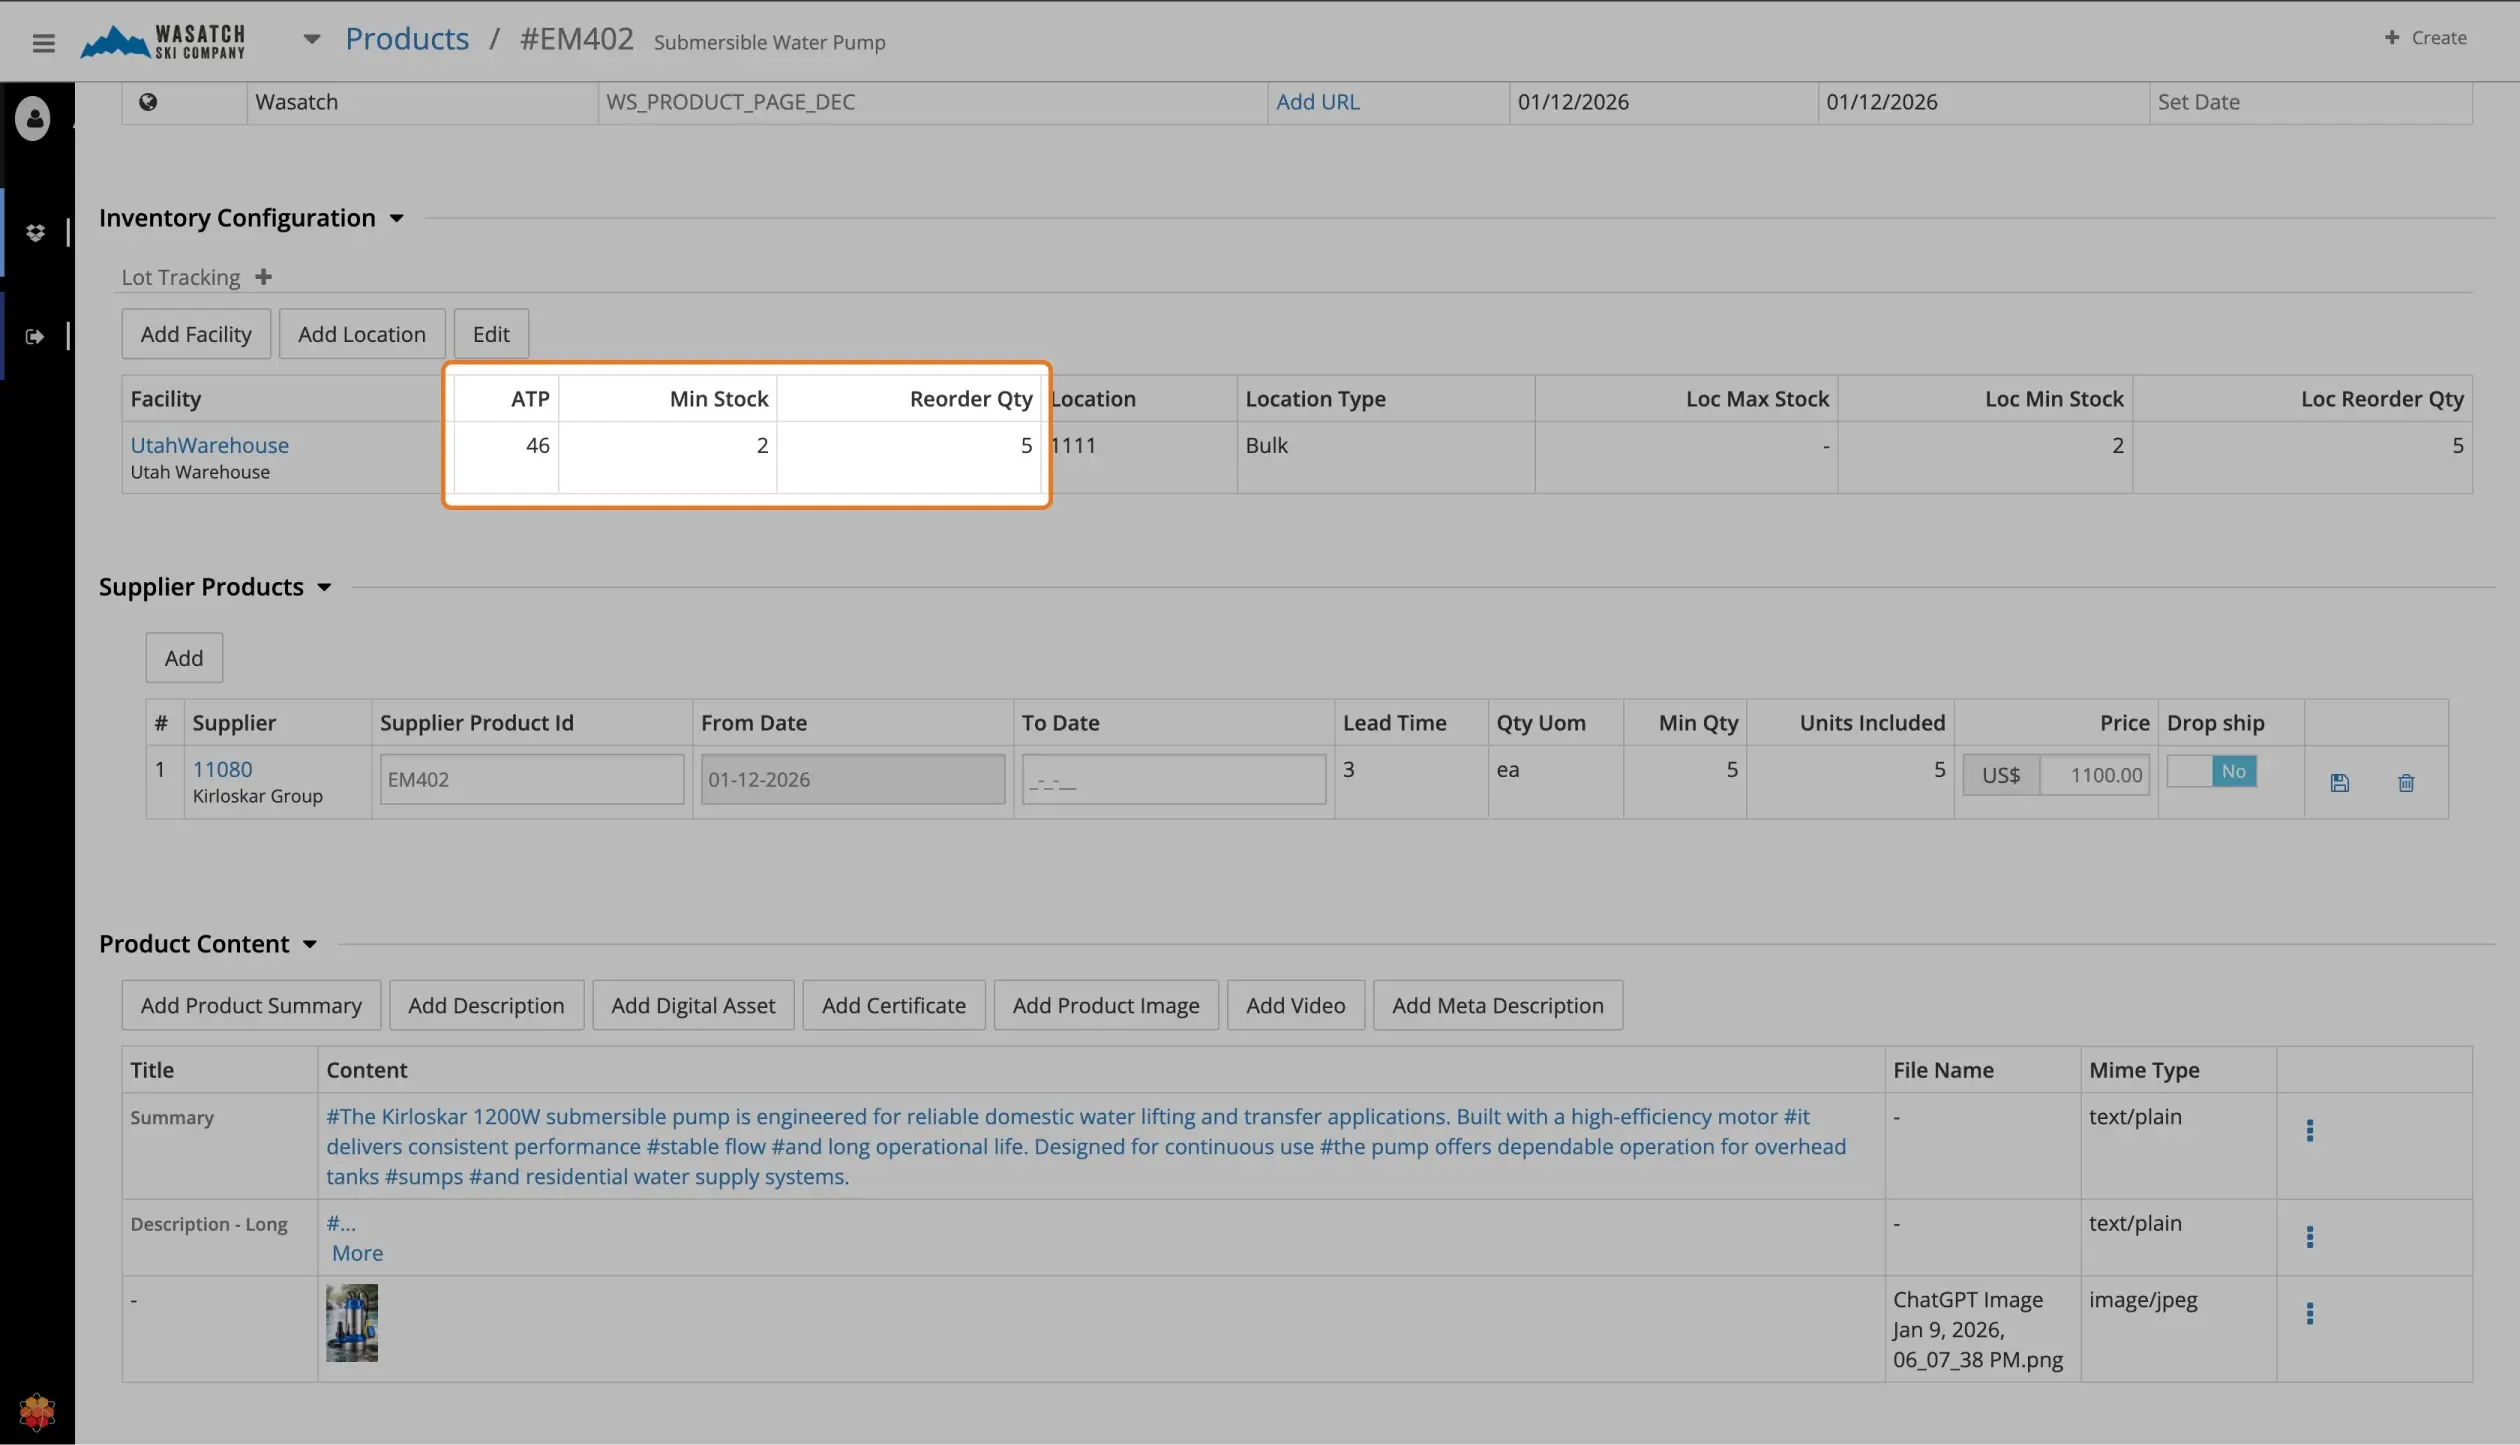Click the ATP value 46
This screenshot has height=1445, width=2520.
(537, 446)
